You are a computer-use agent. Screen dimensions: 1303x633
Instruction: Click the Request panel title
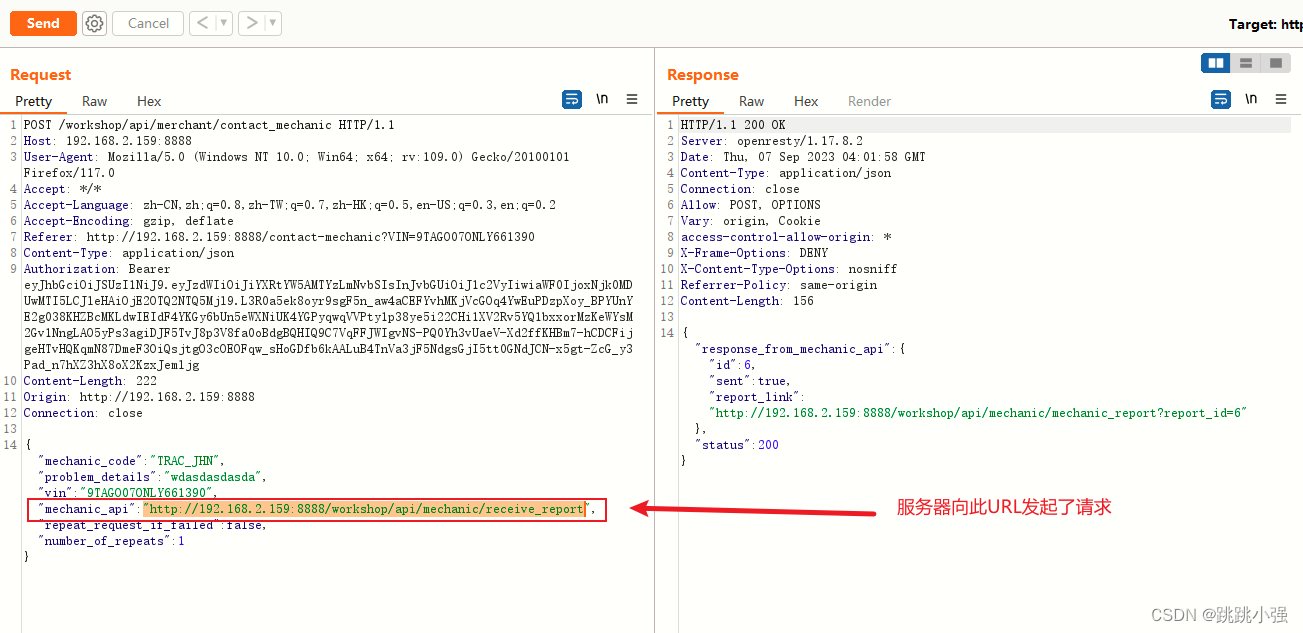pos(41,75)
